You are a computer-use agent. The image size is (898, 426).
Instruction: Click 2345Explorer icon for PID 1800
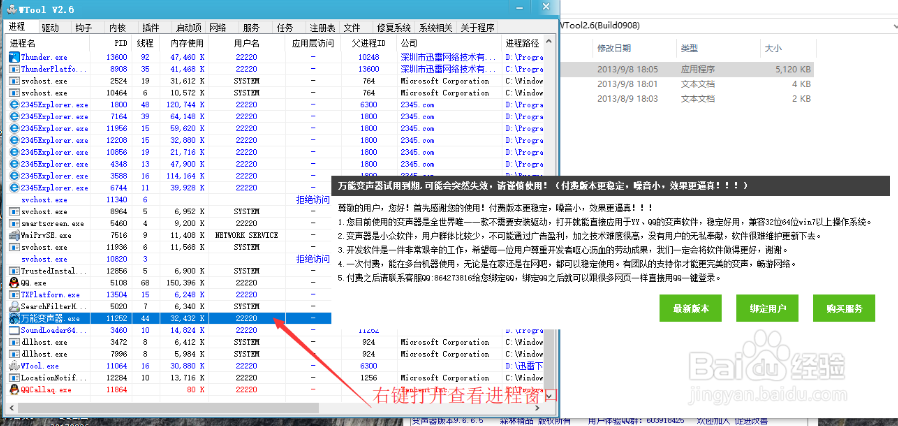(14, 105)
